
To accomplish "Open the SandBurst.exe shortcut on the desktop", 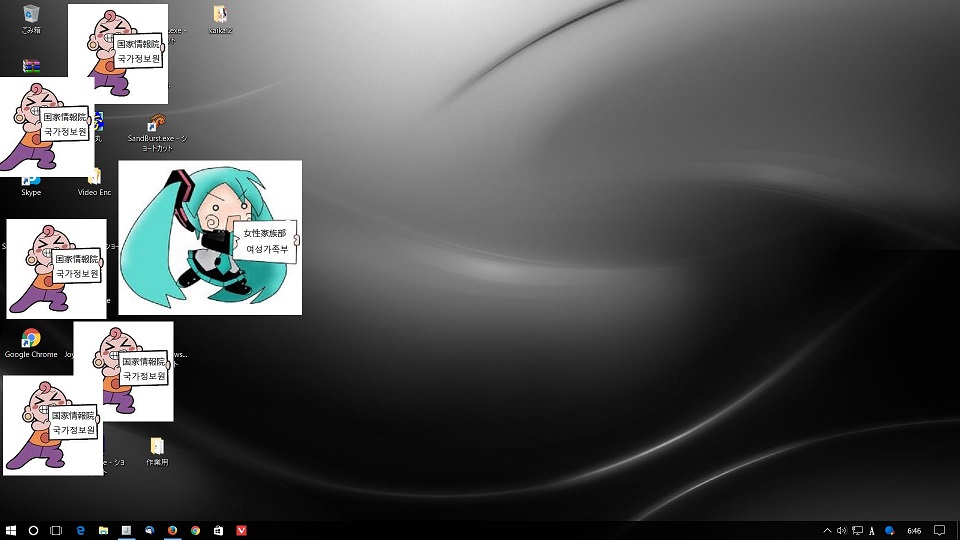I will [156, 124].
